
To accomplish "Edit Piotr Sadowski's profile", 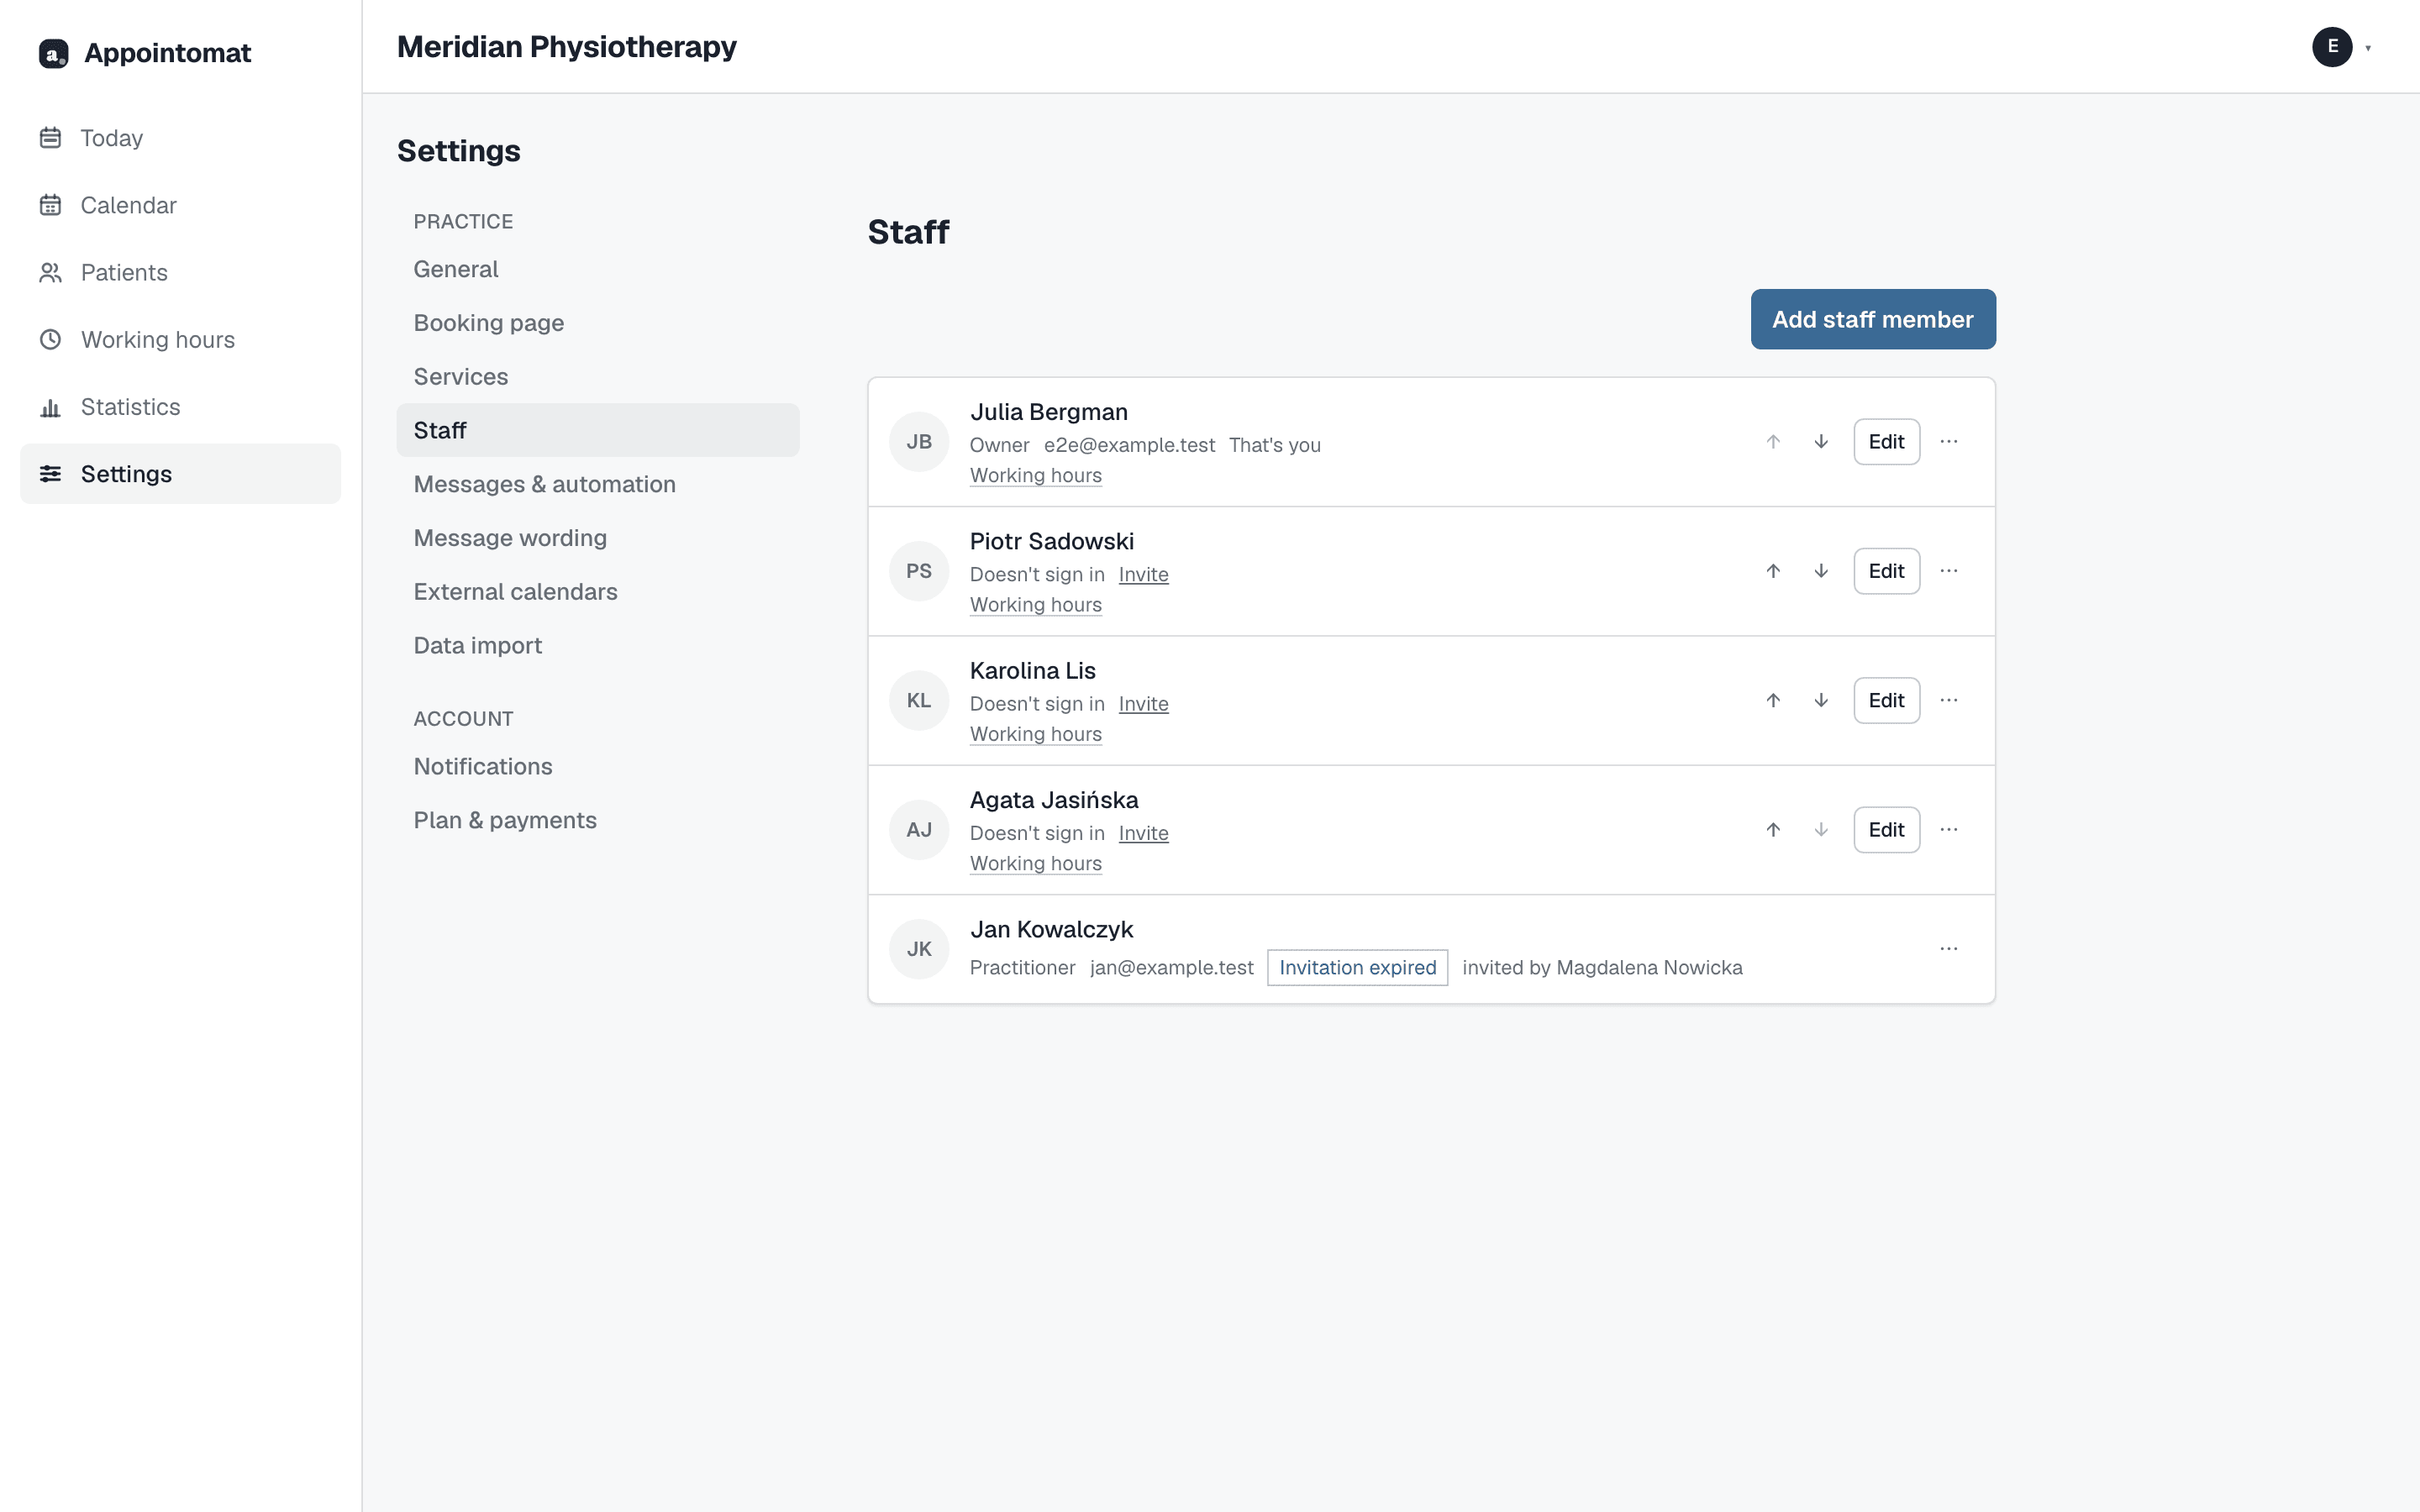I will (x=1886, y=571).
